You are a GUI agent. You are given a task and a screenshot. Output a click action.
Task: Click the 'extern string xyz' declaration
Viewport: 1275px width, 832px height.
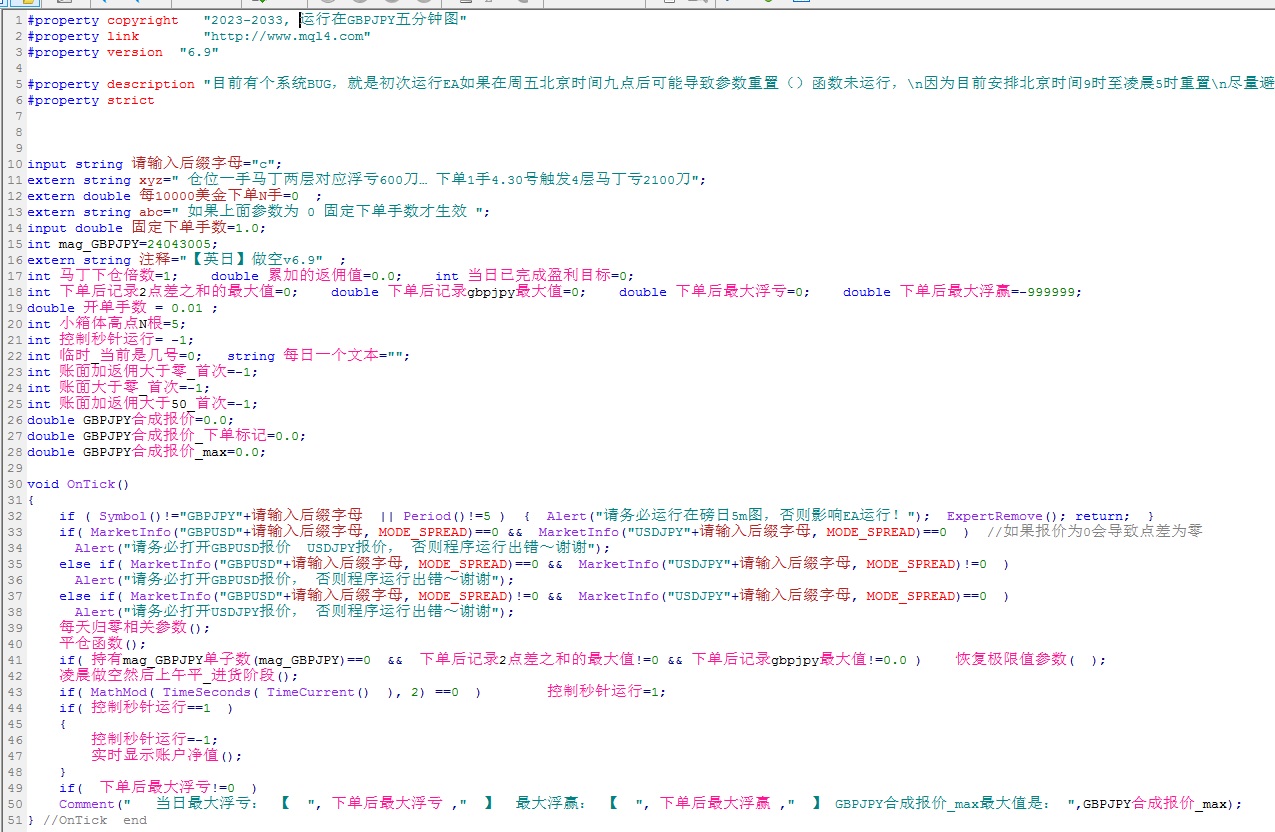coord(367,180)
